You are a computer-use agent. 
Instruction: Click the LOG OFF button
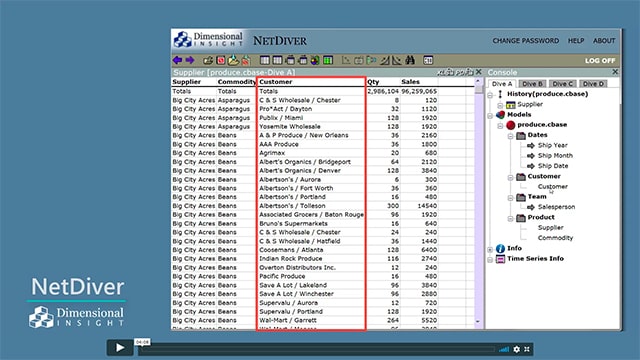[600, 61]
